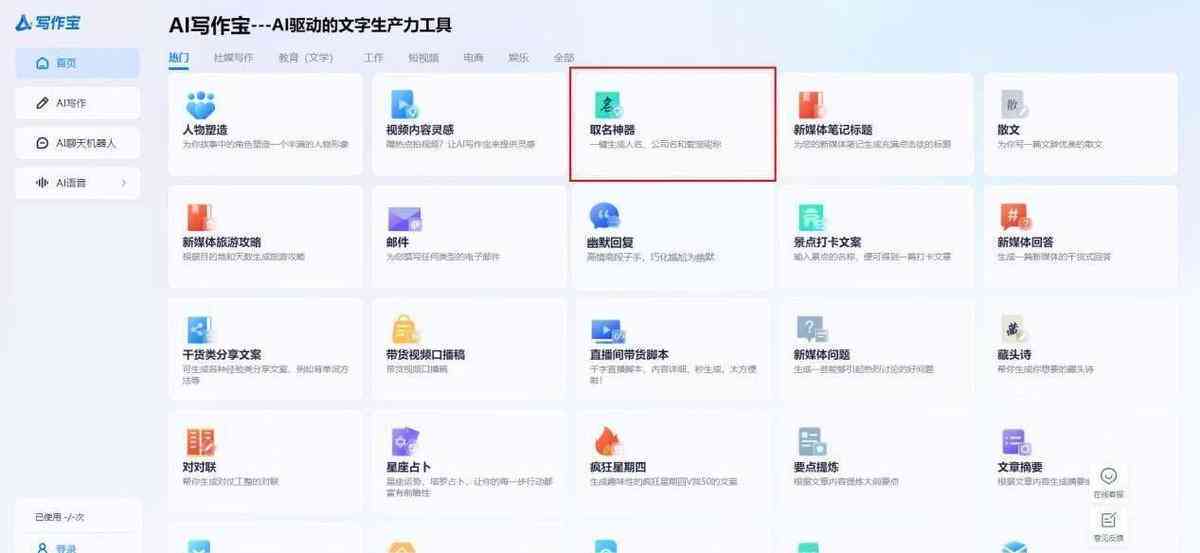
Task: Open 在线客服 online support chat
Action: 1108,481
